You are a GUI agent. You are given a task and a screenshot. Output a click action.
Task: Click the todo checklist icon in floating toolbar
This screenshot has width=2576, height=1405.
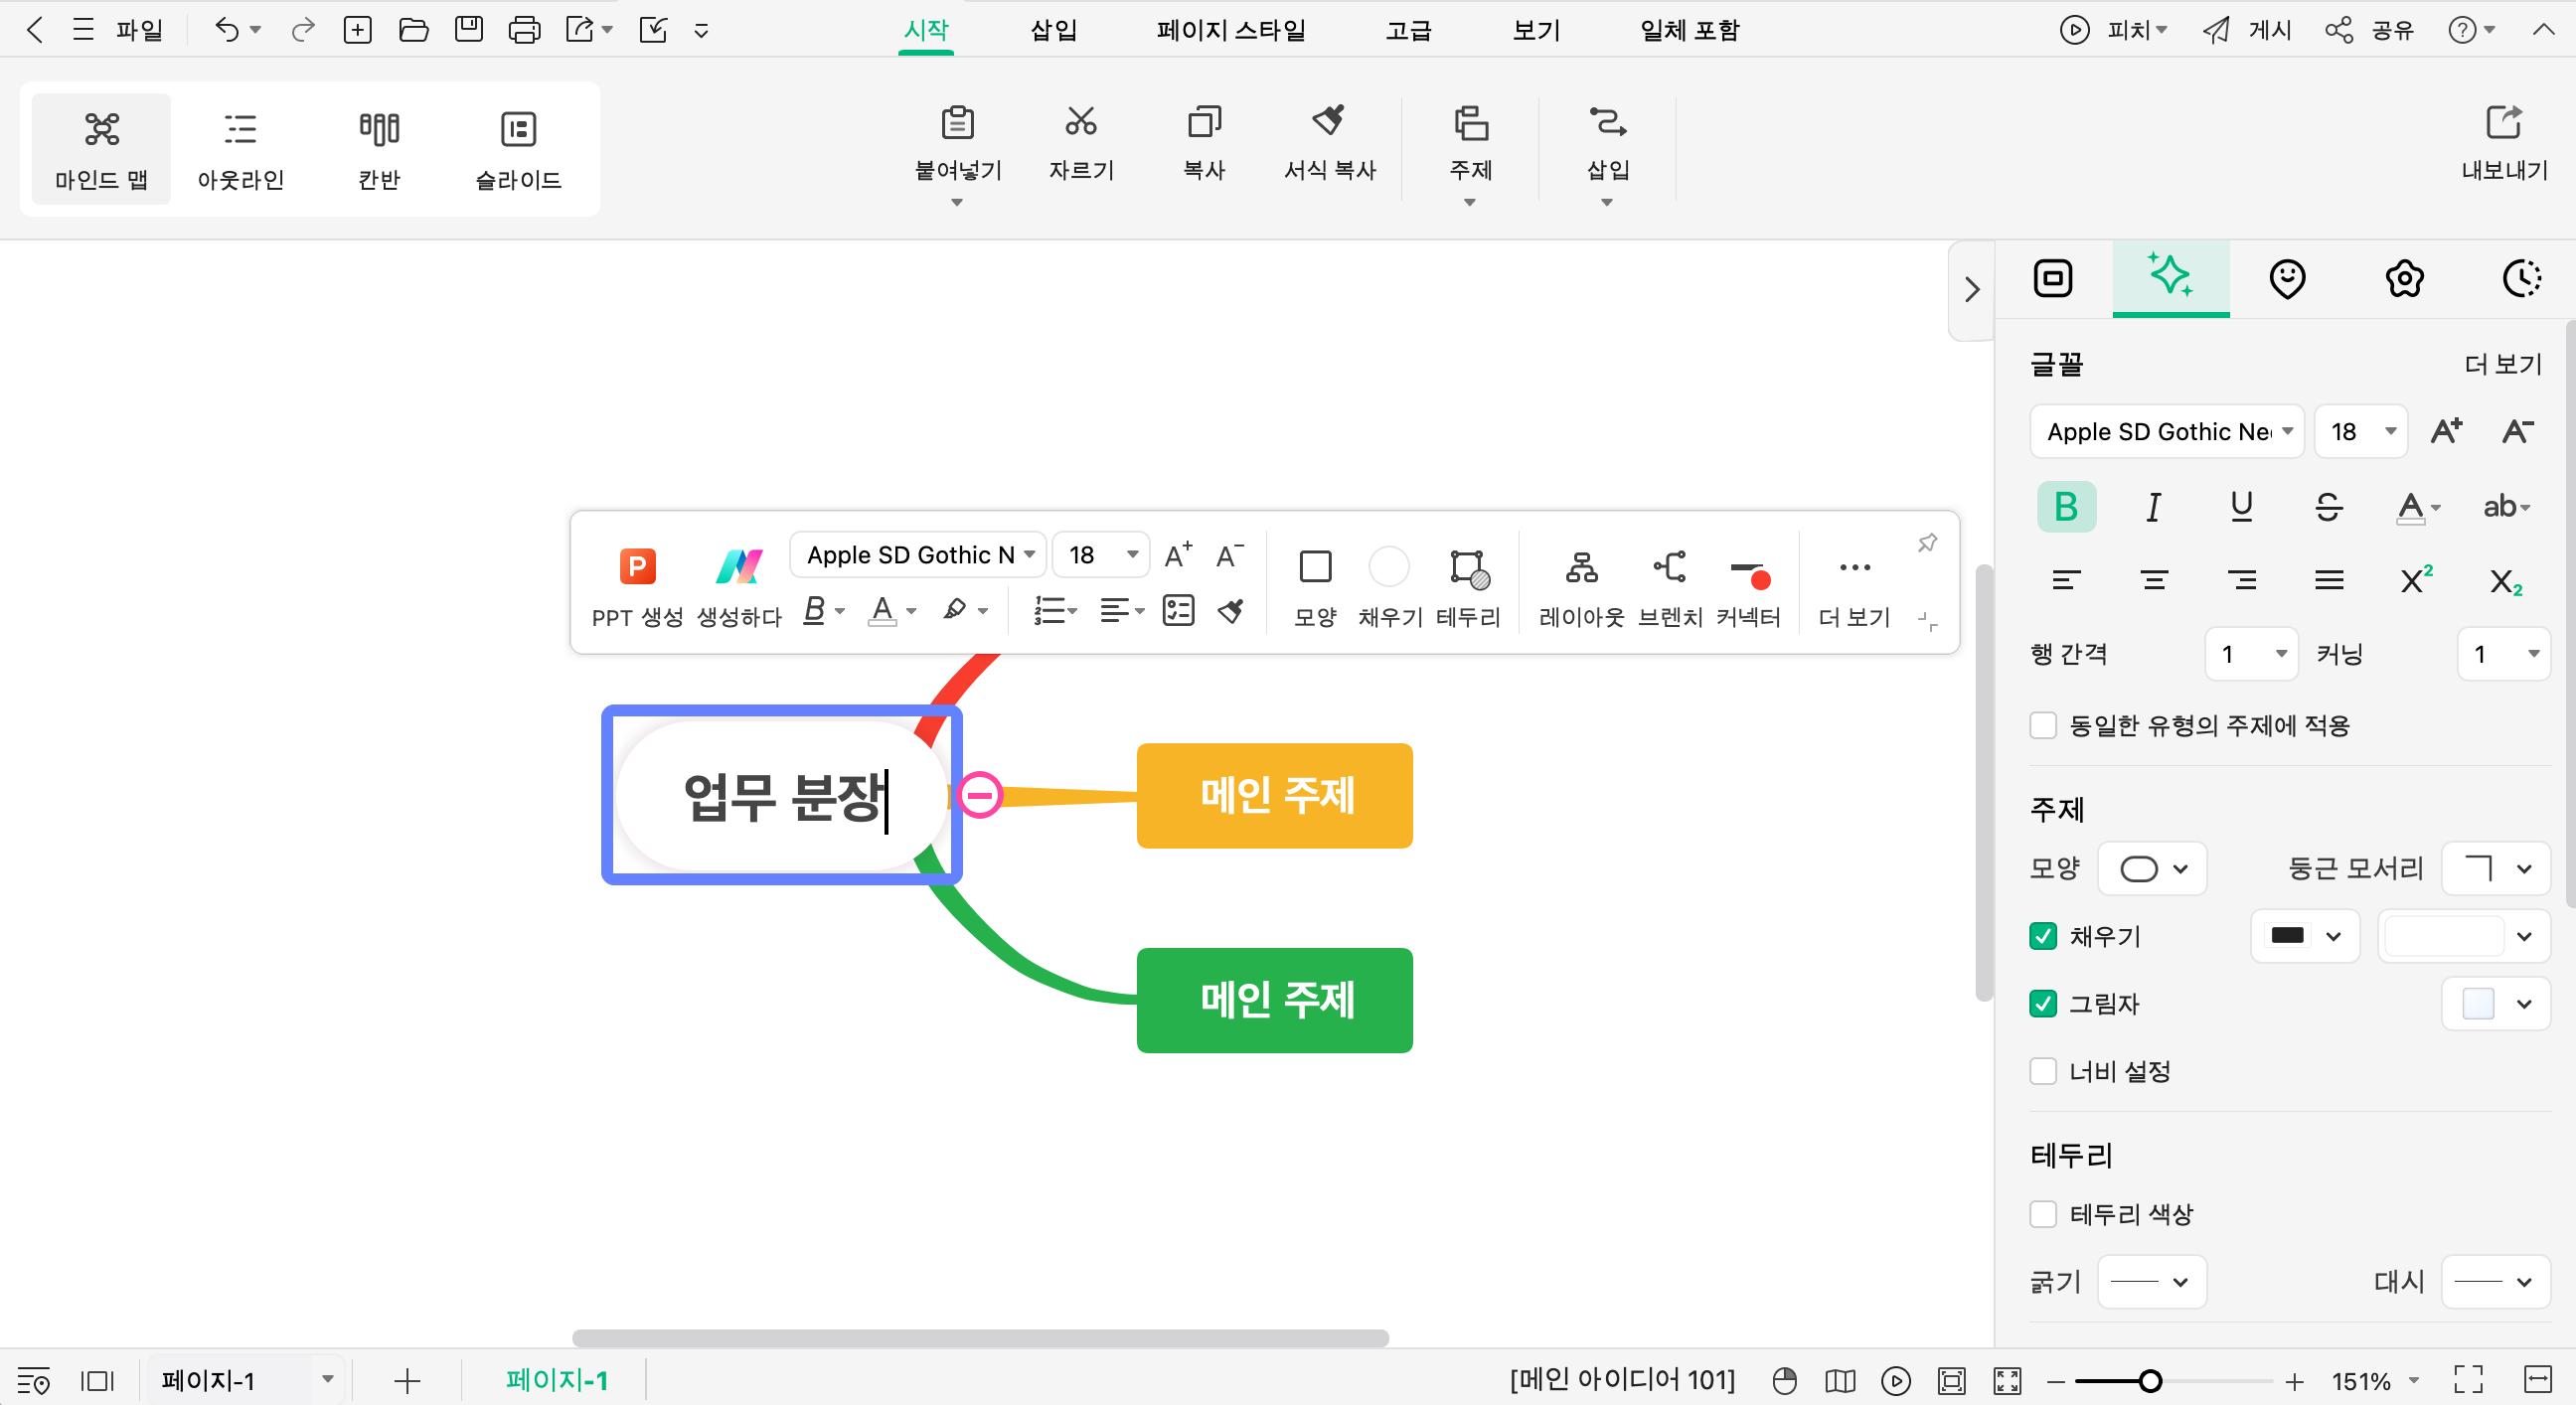1178,610
